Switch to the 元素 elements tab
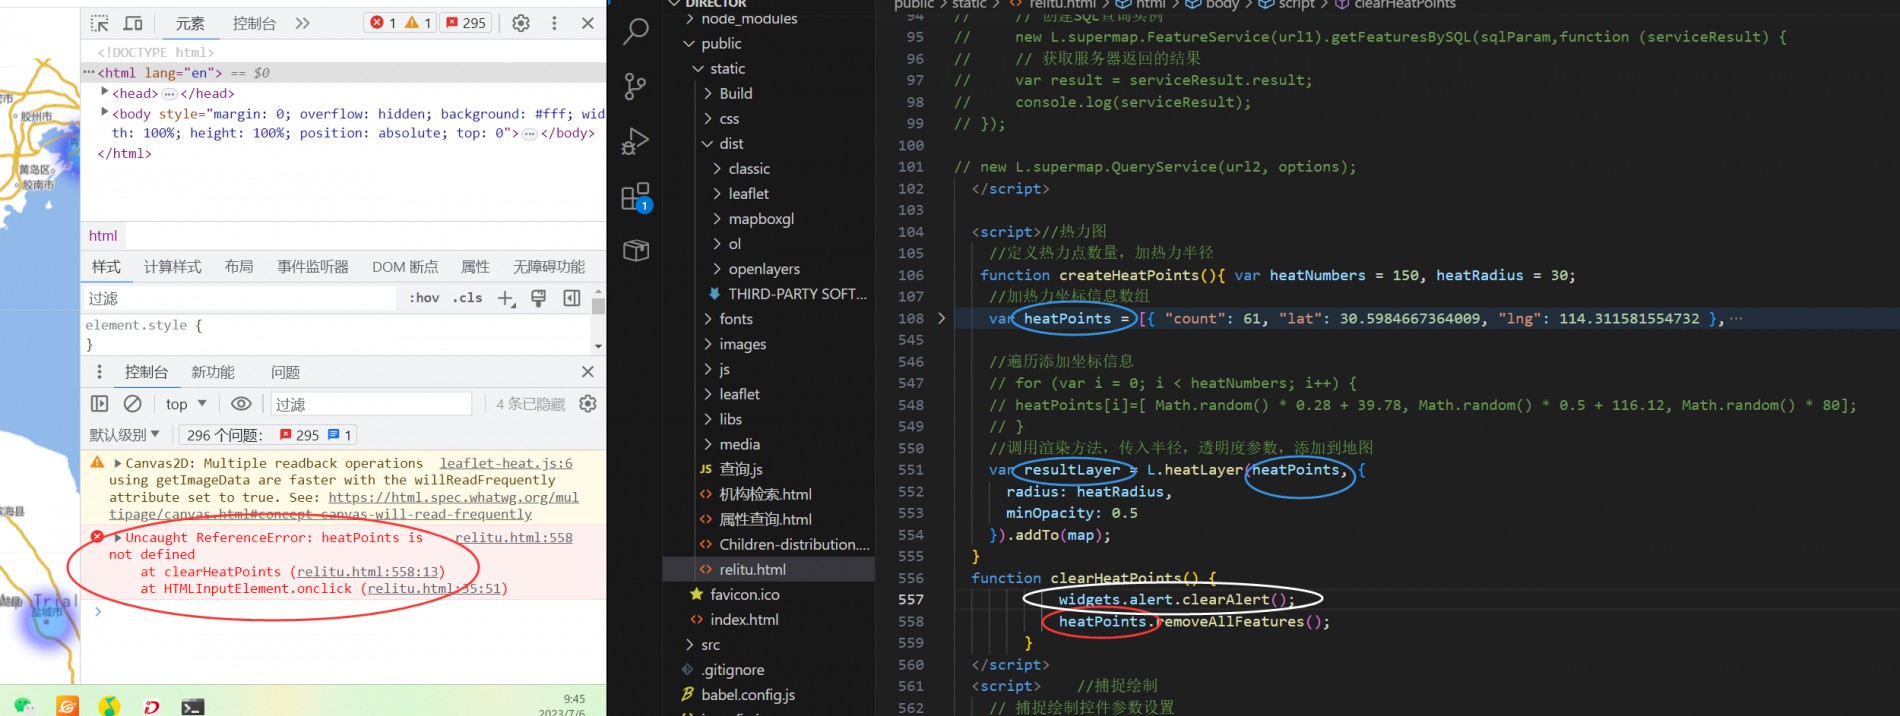The width and height of the screenshot is (1900, 716). tap(190, 23)
